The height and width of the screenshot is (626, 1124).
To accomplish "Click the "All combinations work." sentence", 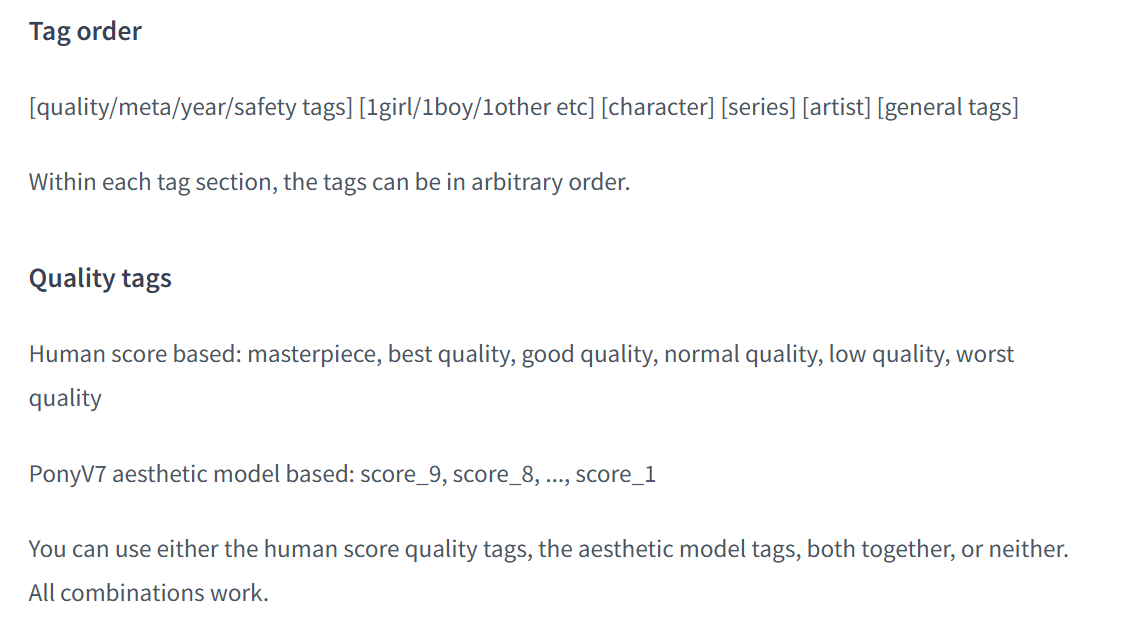I will 148,592.
